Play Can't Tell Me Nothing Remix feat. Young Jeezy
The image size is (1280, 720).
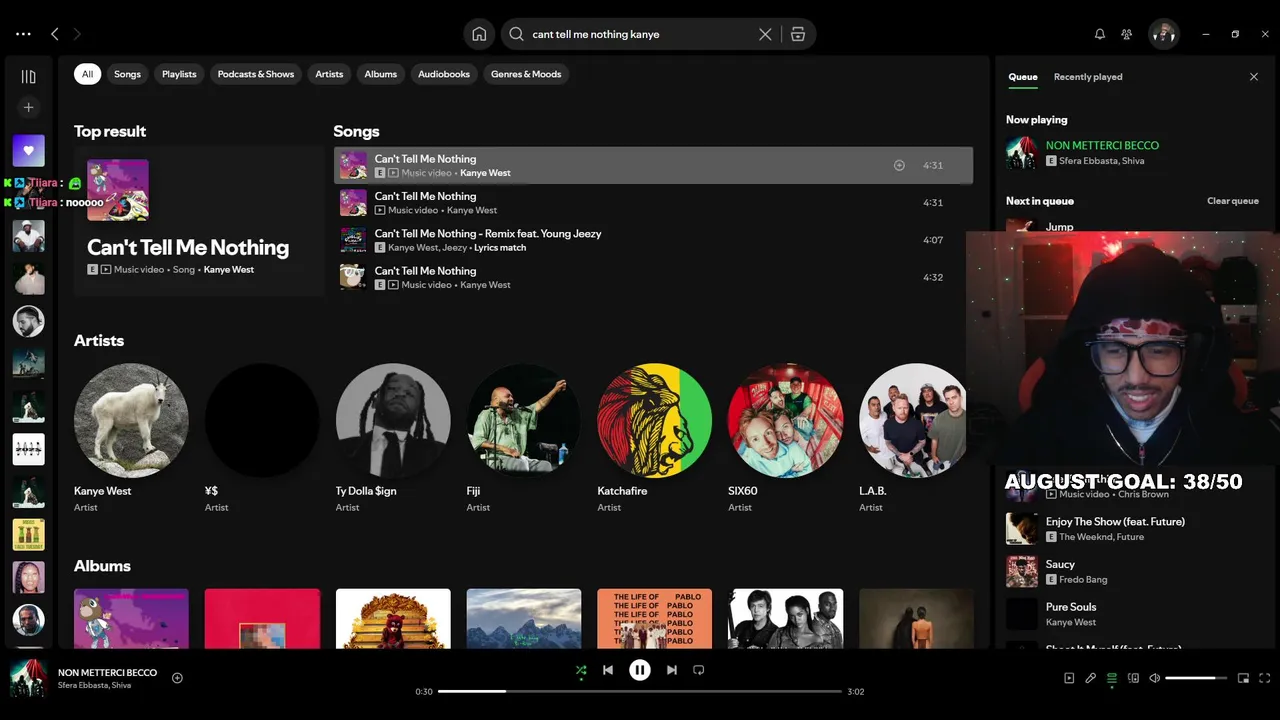click(x=653, y=240)
